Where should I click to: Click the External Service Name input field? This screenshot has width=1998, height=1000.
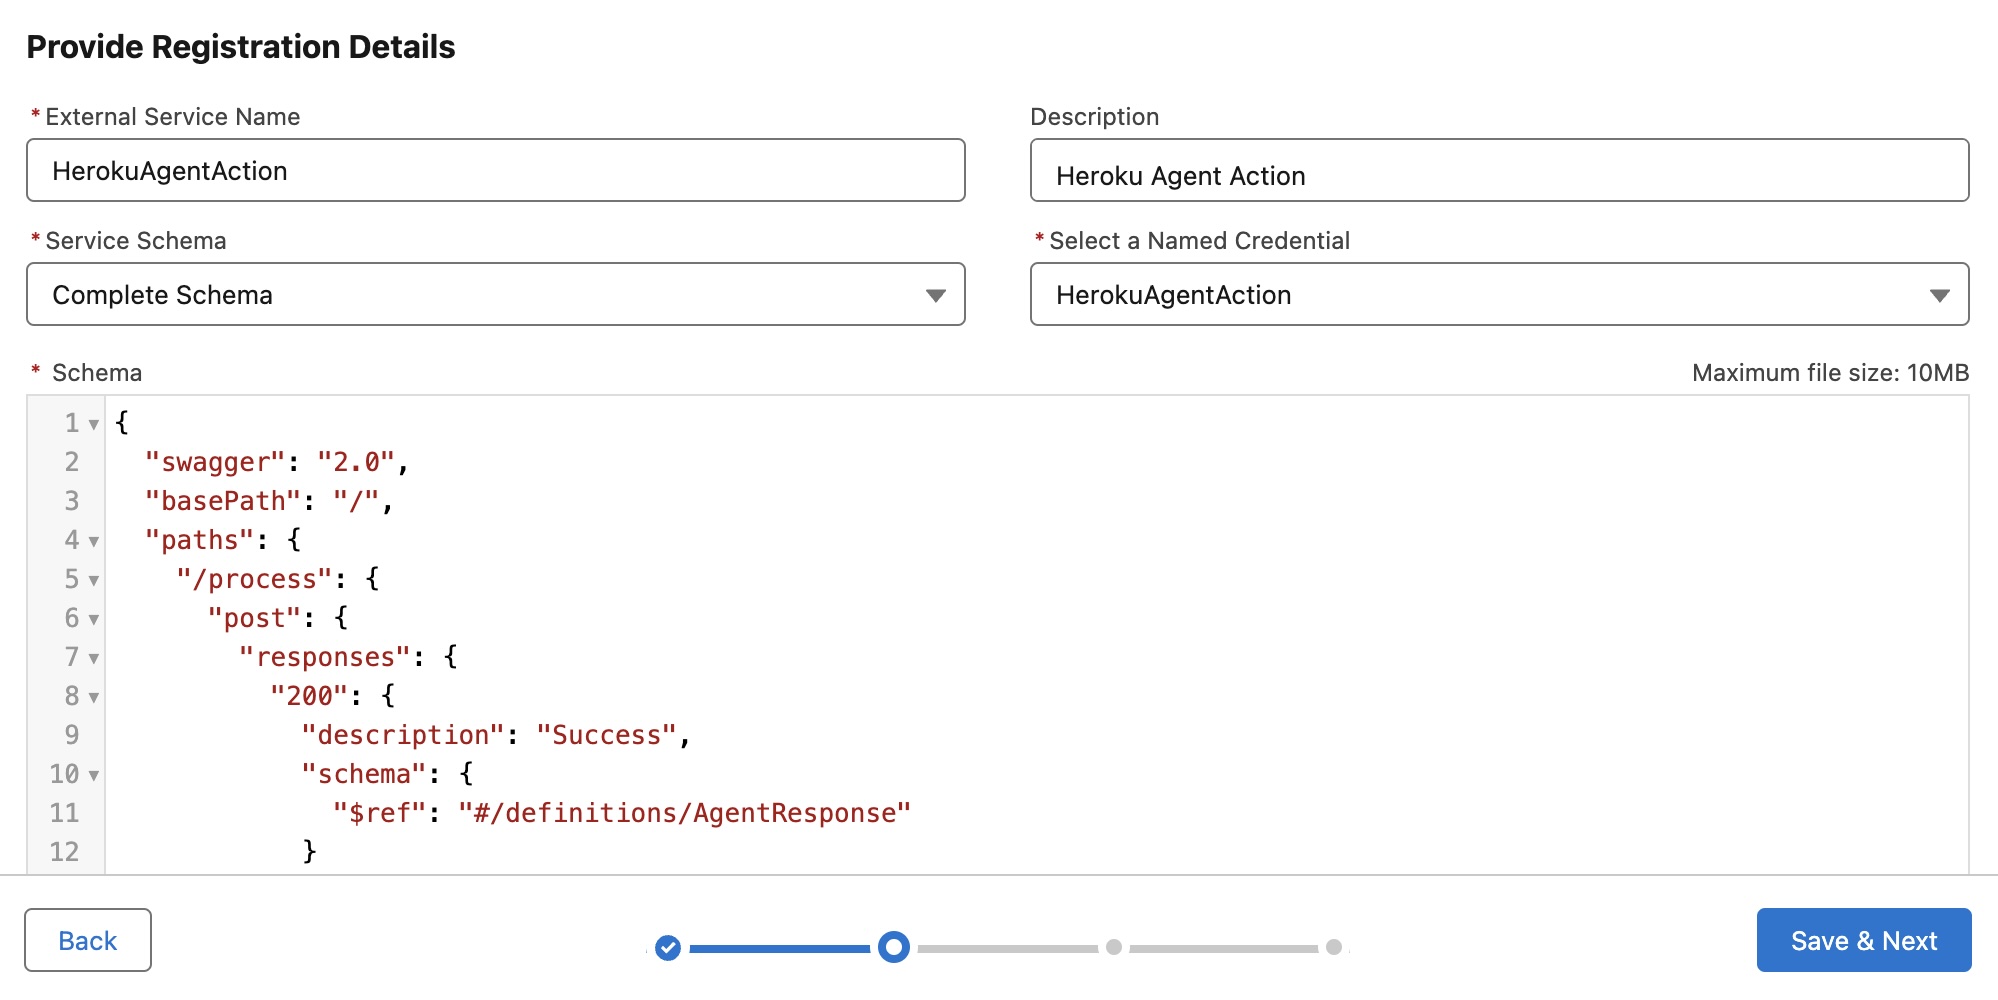(496, 170)
